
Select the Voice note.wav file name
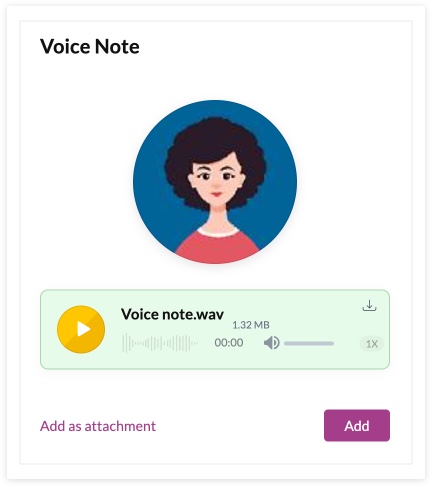pos(172,314)
